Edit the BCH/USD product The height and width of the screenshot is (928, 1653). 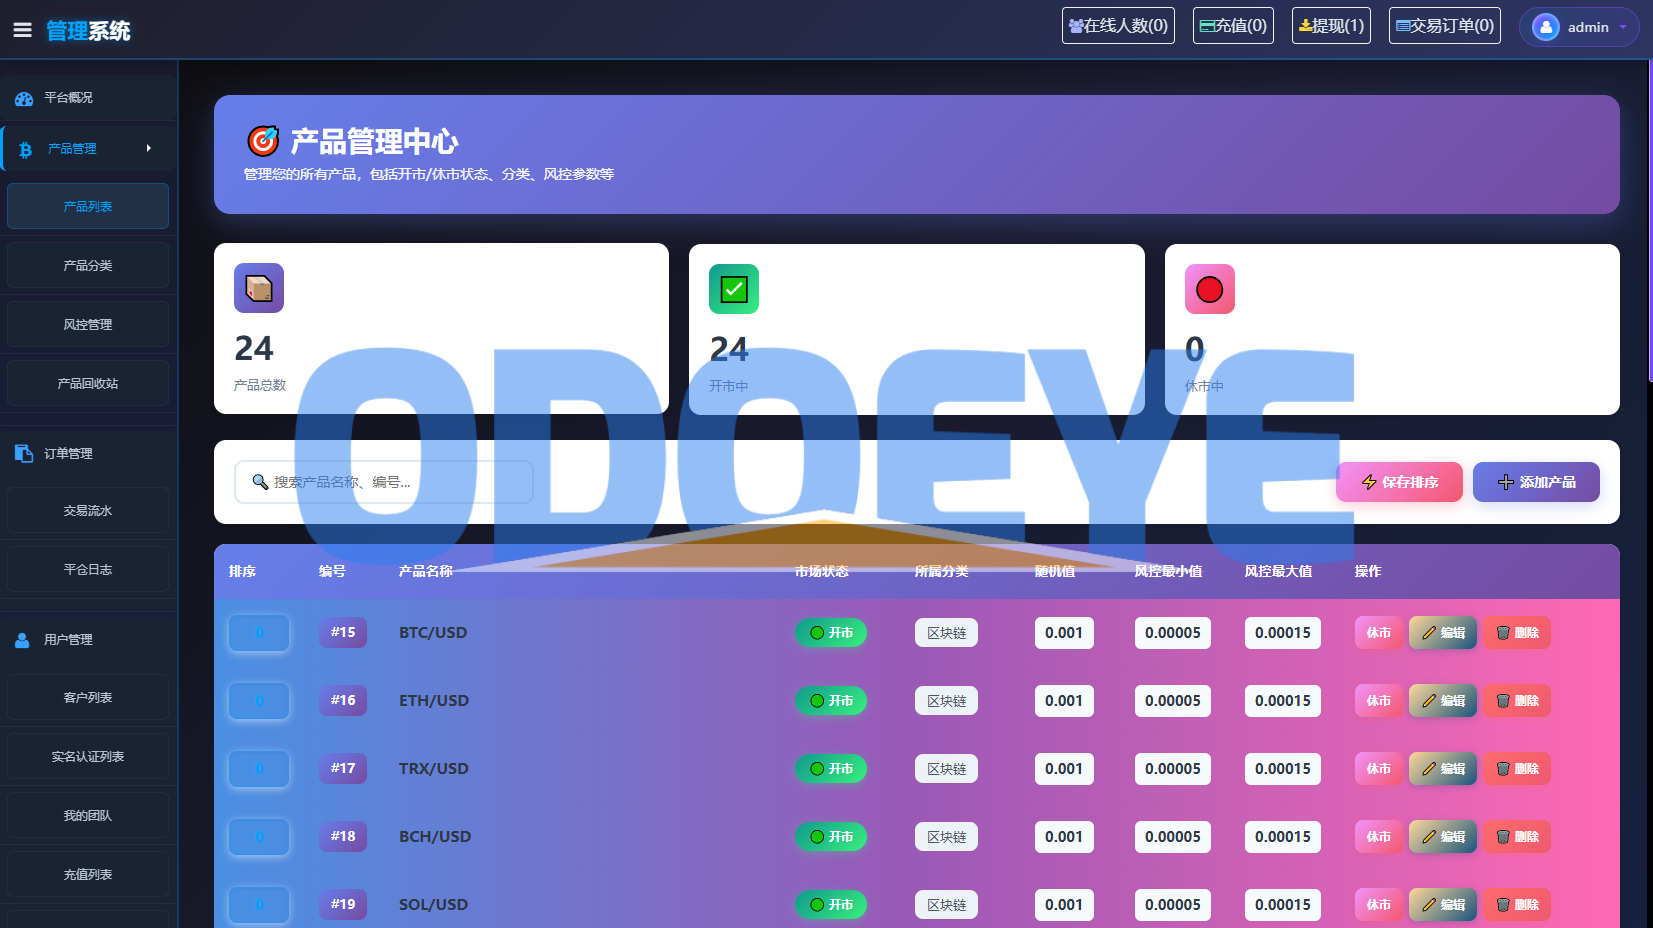(x=1443, y=837)
